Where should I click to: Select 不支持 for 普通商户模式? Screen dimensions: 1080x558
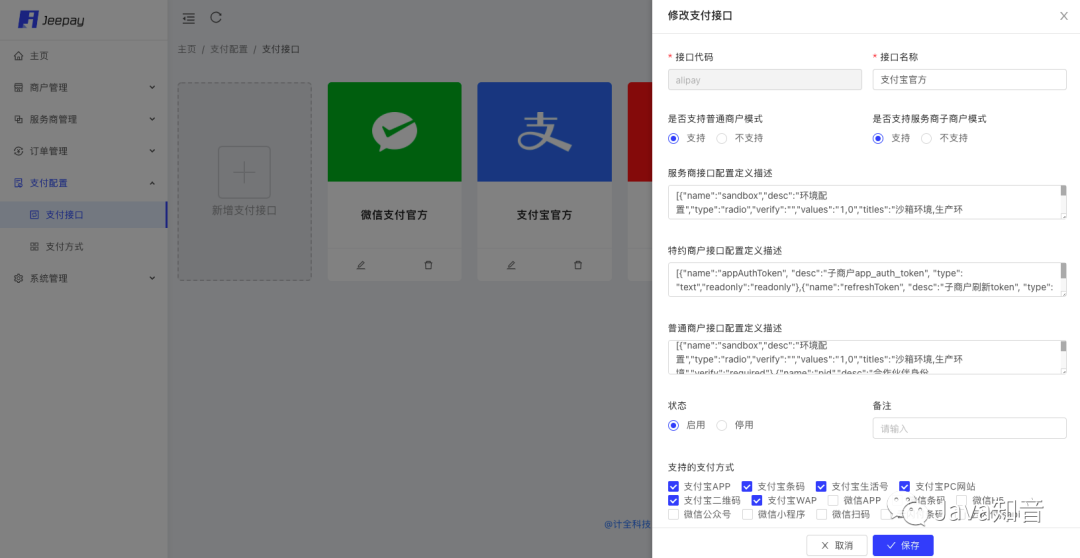tap(722, 138)
